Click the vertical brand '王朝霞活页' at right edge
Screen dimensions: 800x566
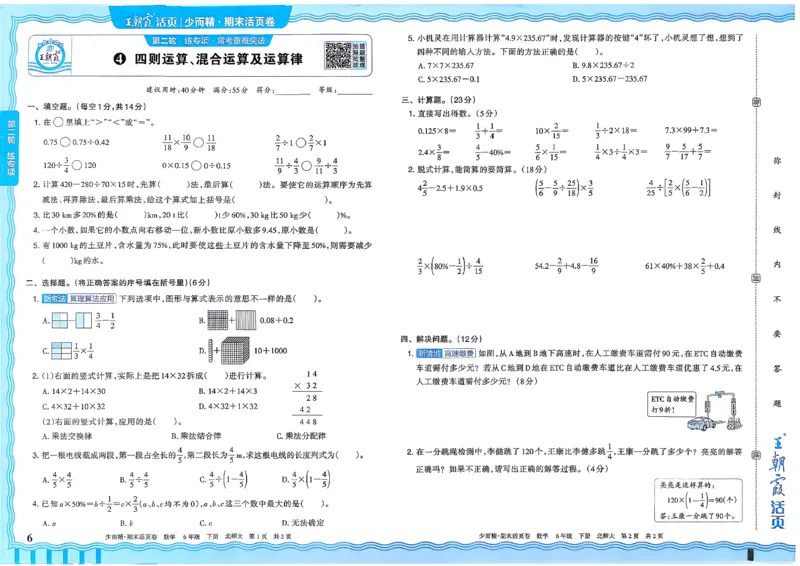point(778,482)
